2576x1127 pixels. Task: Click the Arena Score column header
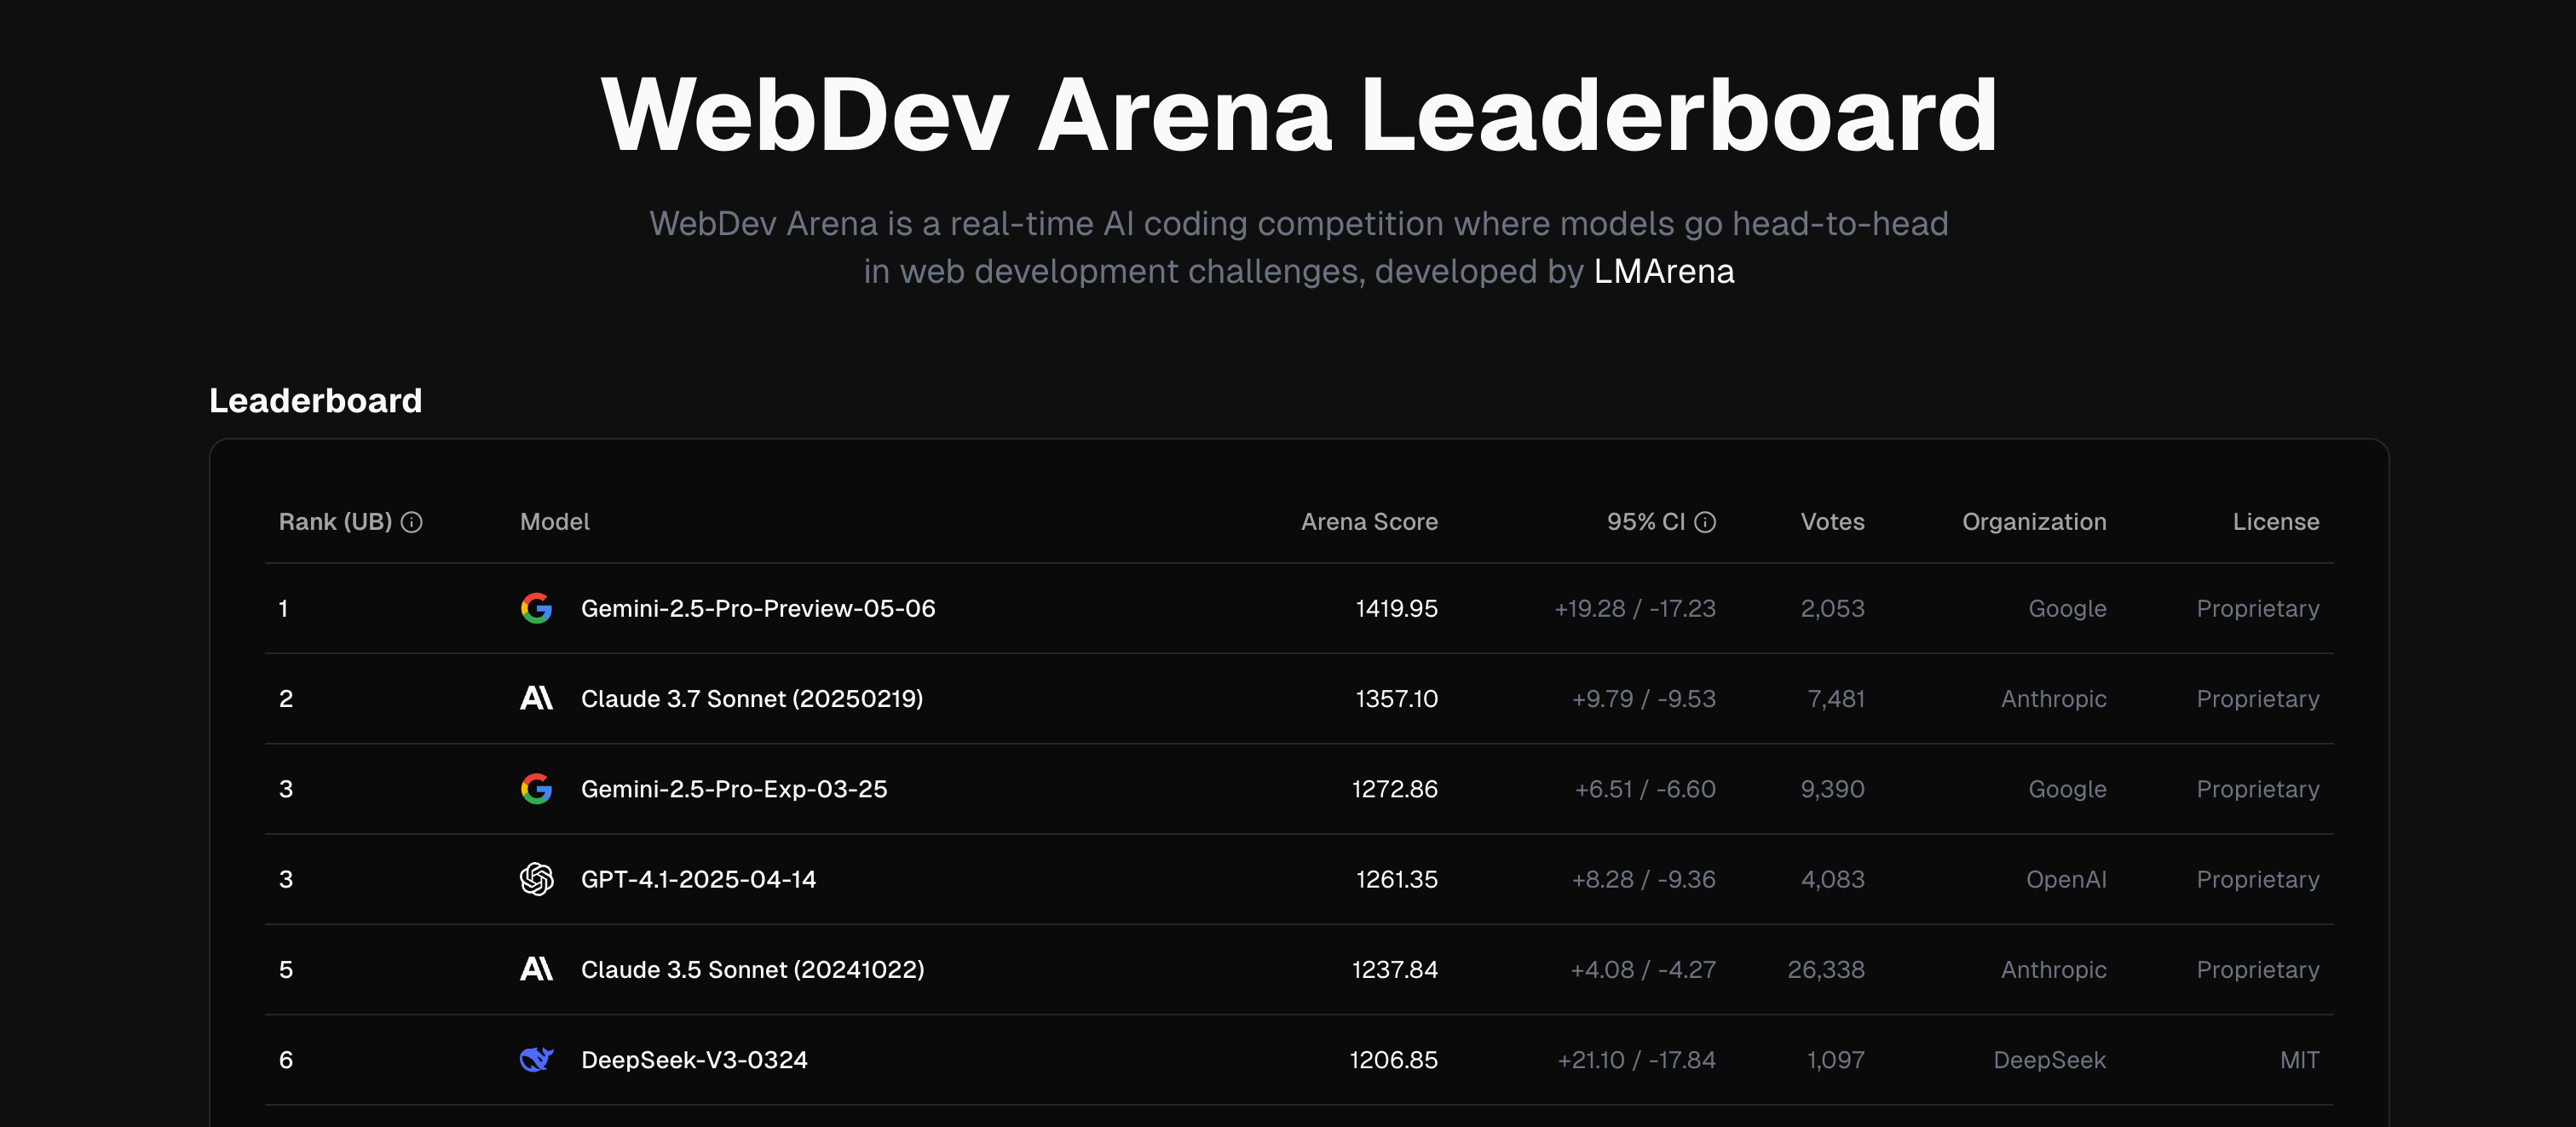1368,522
